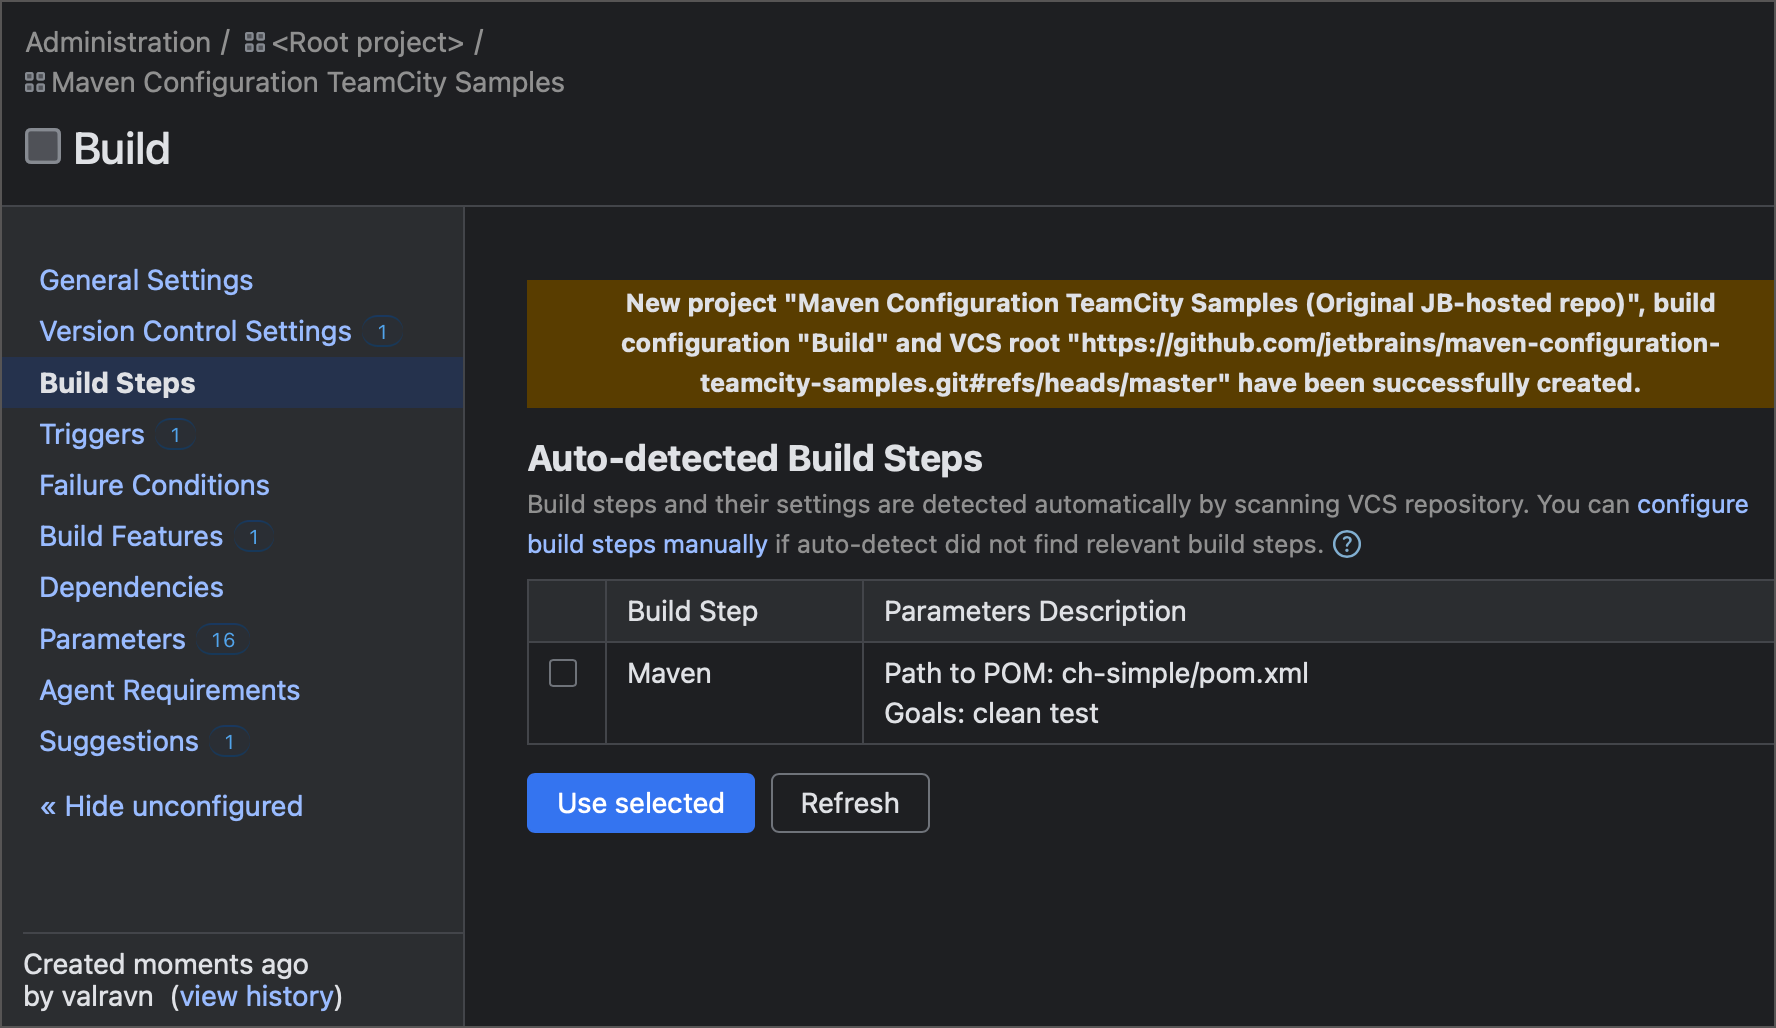Viewport: 1776px width, 1028px height.
Task: Collapse sidebar with Hide unconfigured
Action: click(x=171, y=806)
